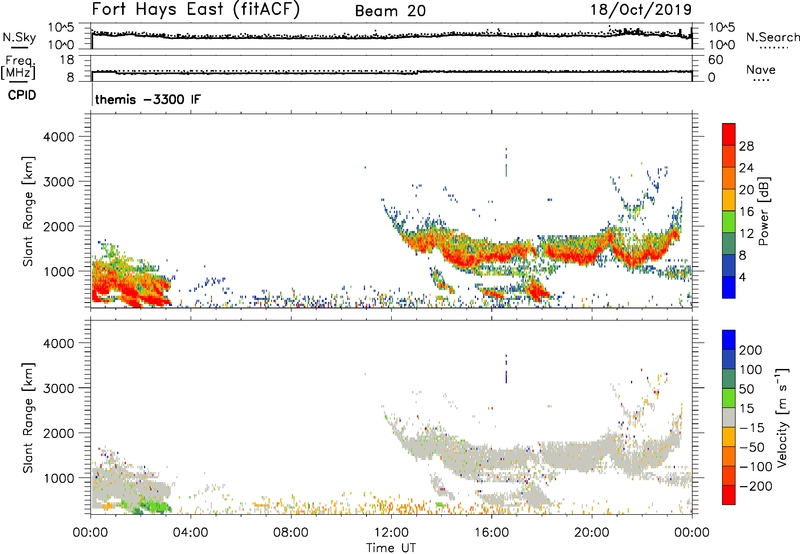
Task: Click the '20:00' time axis label
Action: (x=591, y=533)
